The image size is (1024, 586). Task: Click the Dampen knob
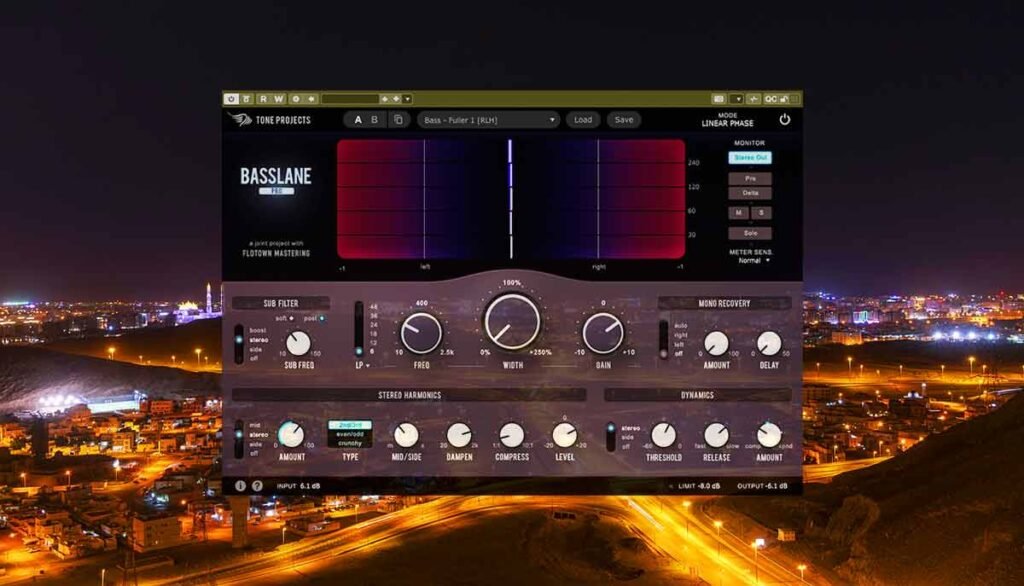coord(459,434)
